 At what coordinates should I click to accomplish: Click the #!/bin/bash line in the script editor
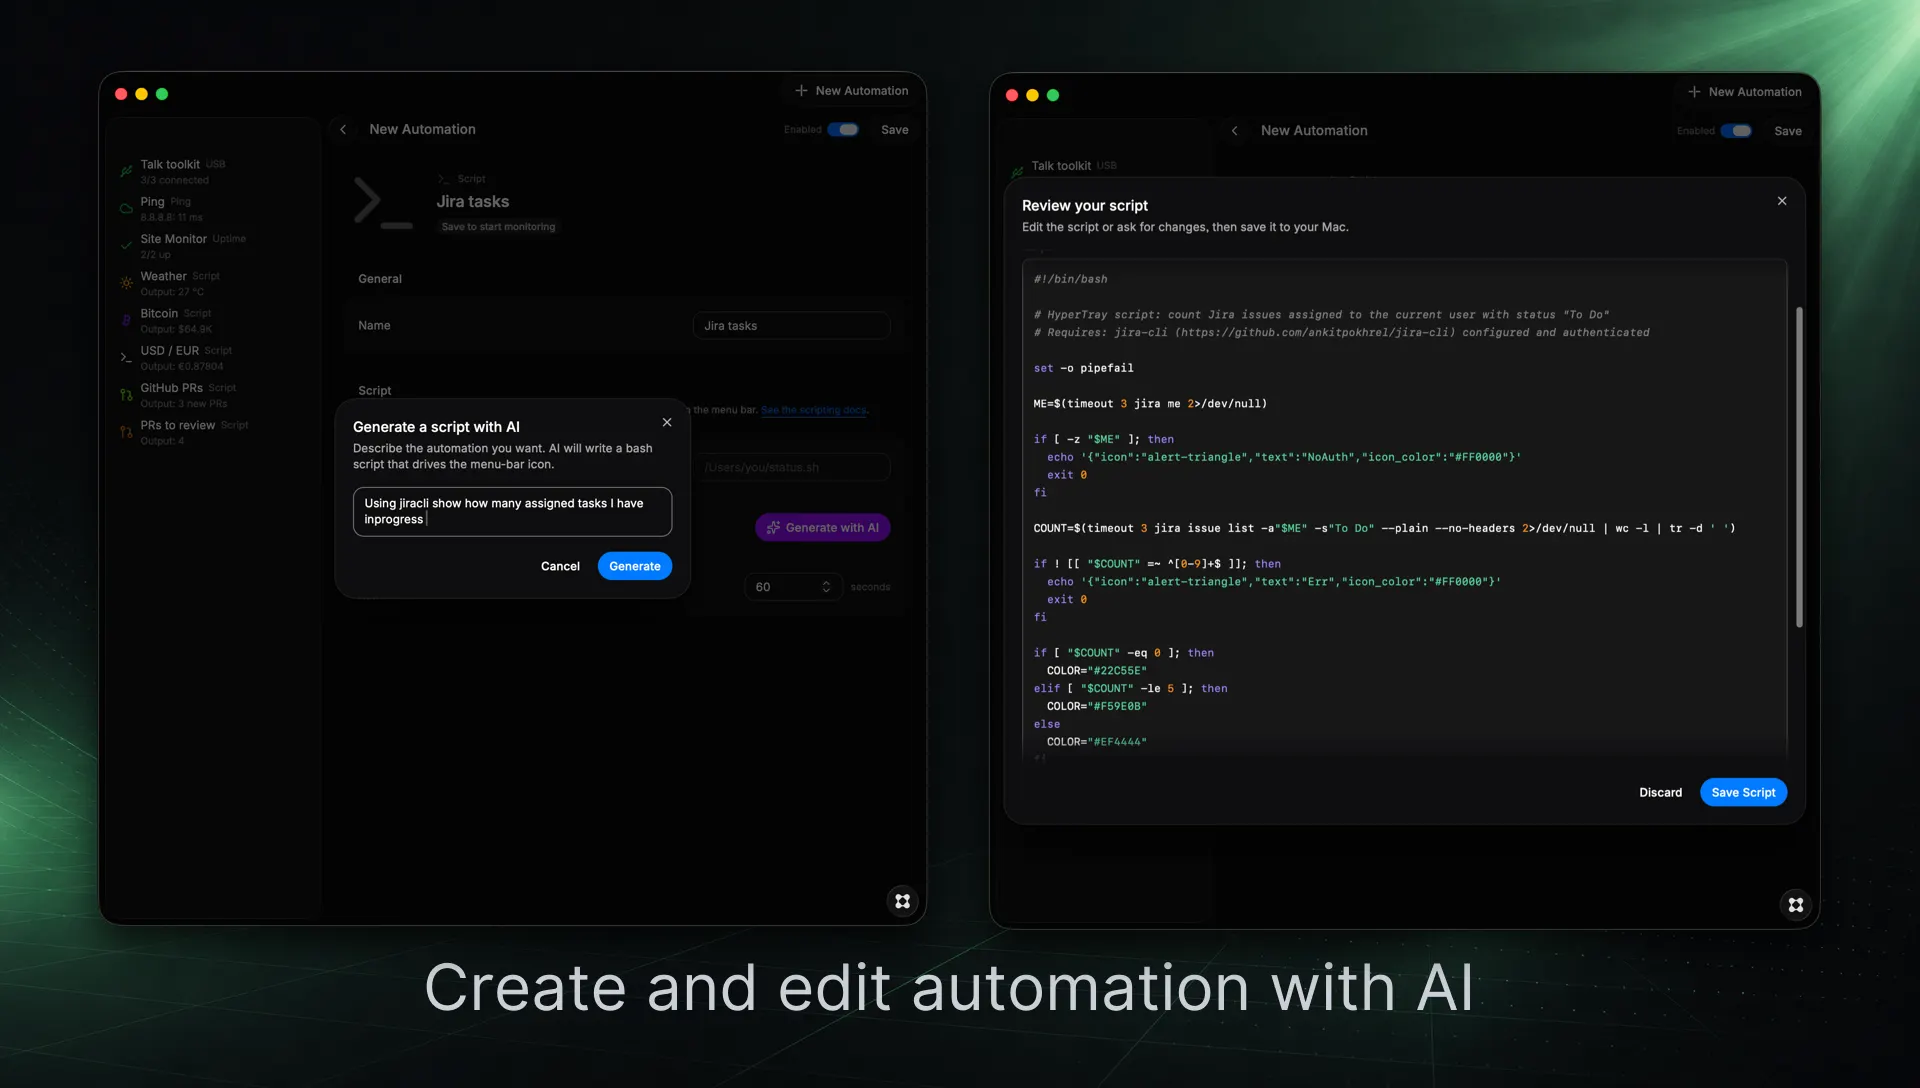[x=1070, y=279]
